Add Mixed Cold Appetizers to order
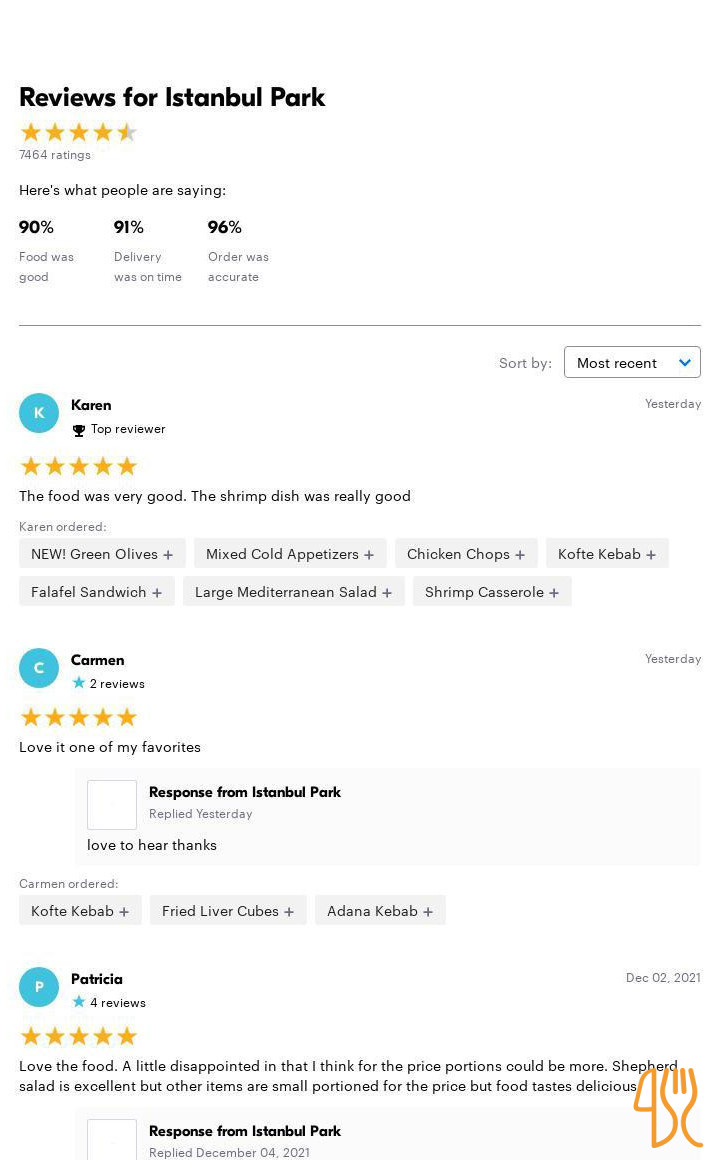The image size is (720, 1160). pos(290,554)
